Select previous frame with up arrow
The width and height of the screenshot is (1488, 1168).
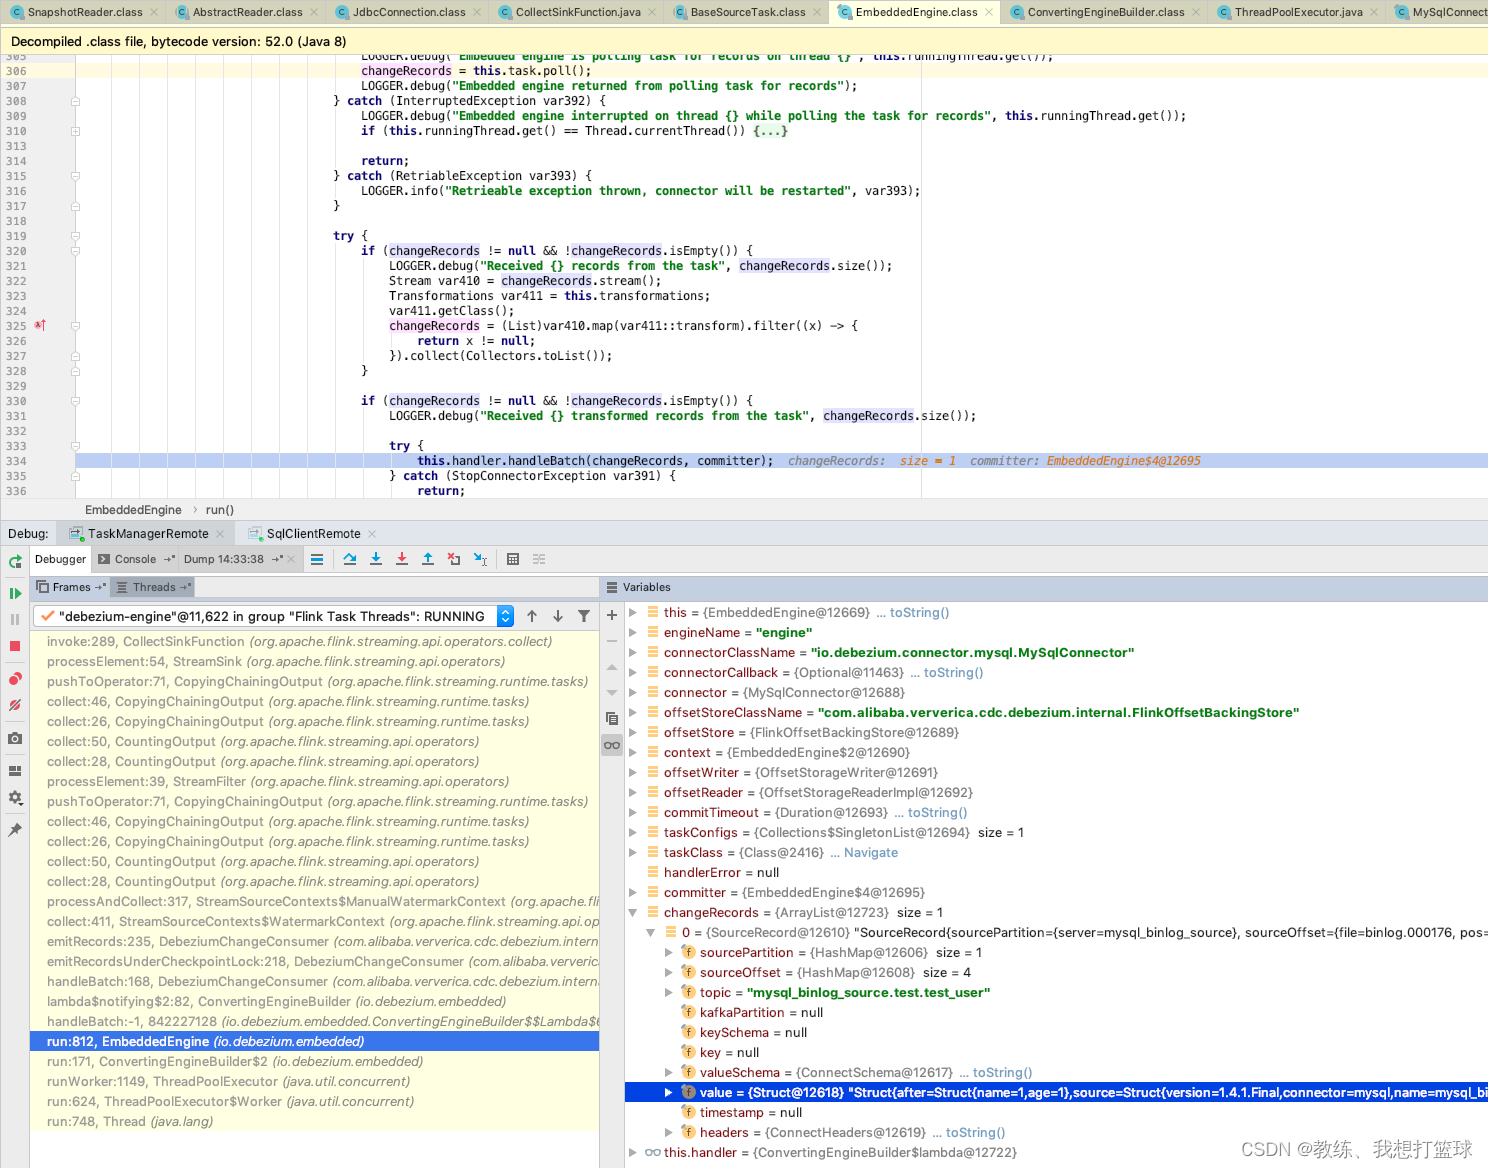(532, 616)
